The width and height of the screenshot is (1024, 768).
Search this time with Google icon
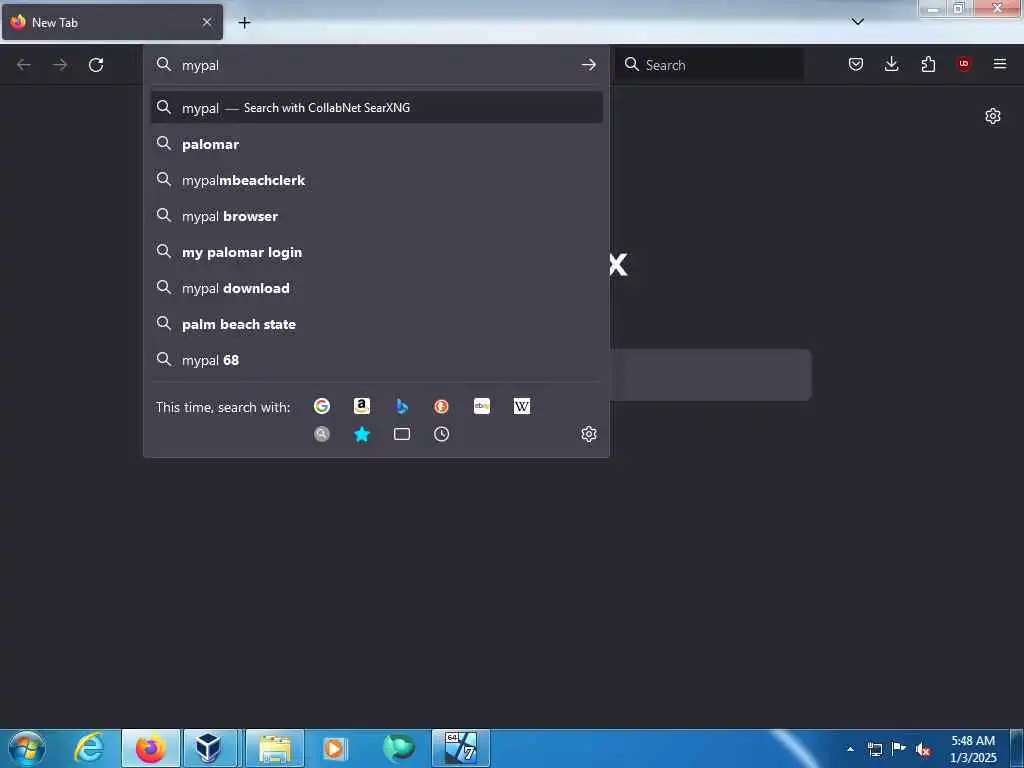[322, 406]
